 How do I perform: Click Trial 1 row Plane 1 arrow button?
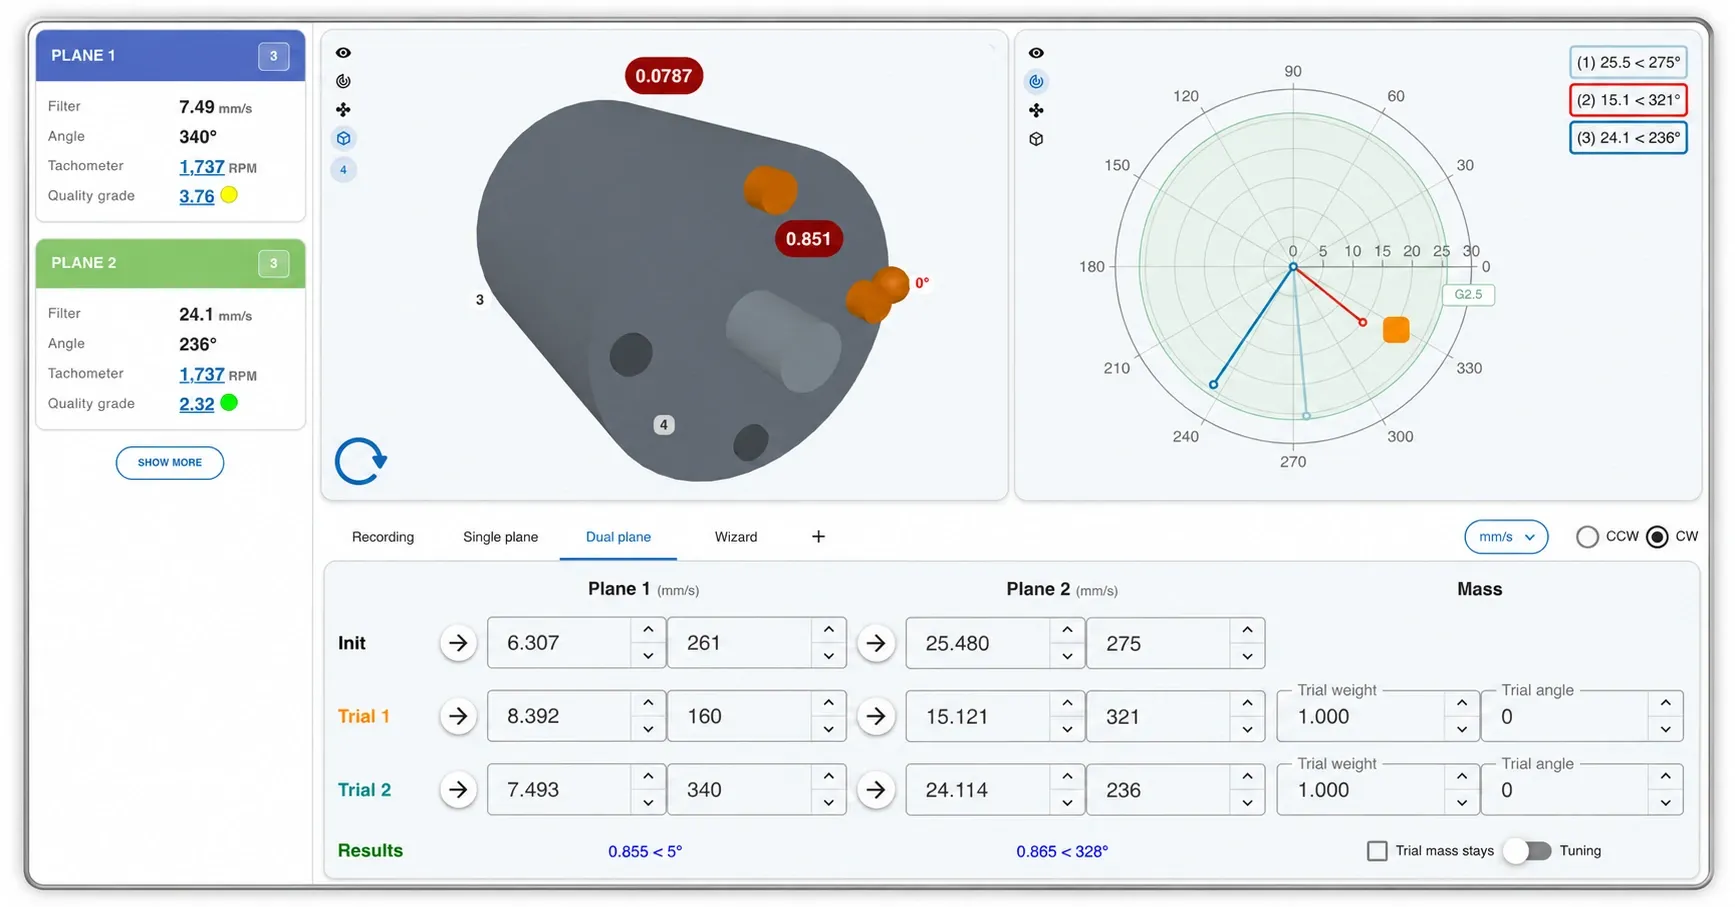(x=458, y=716)
